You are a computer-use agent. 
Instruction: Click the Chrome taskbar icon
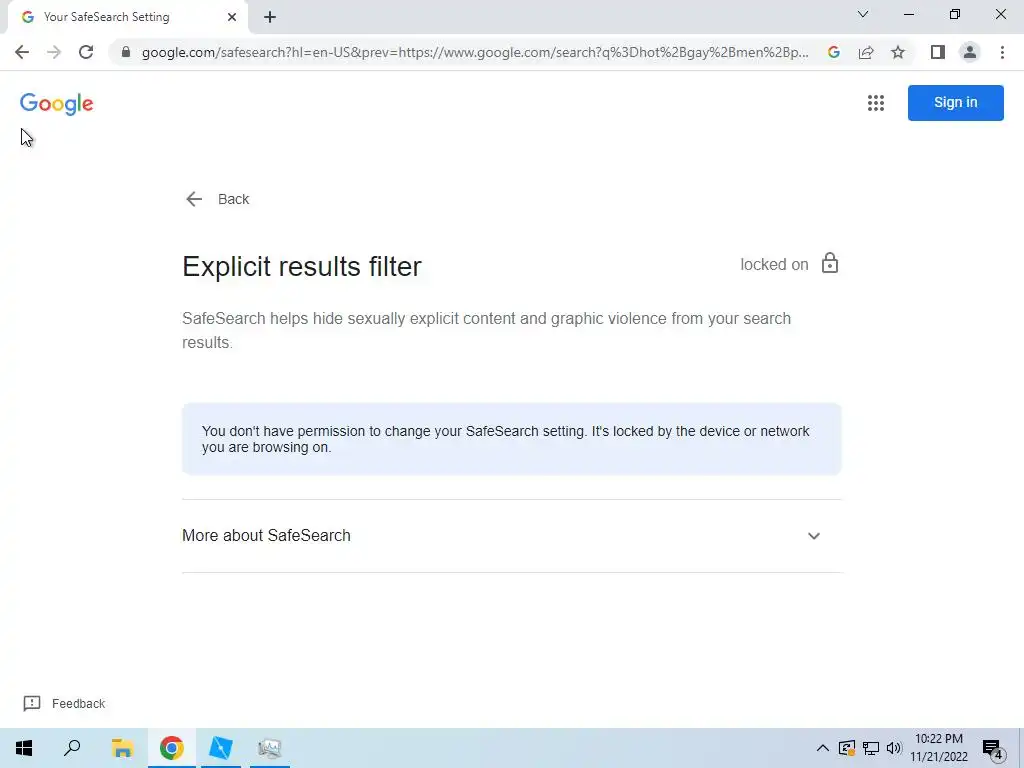pos(172,748)
